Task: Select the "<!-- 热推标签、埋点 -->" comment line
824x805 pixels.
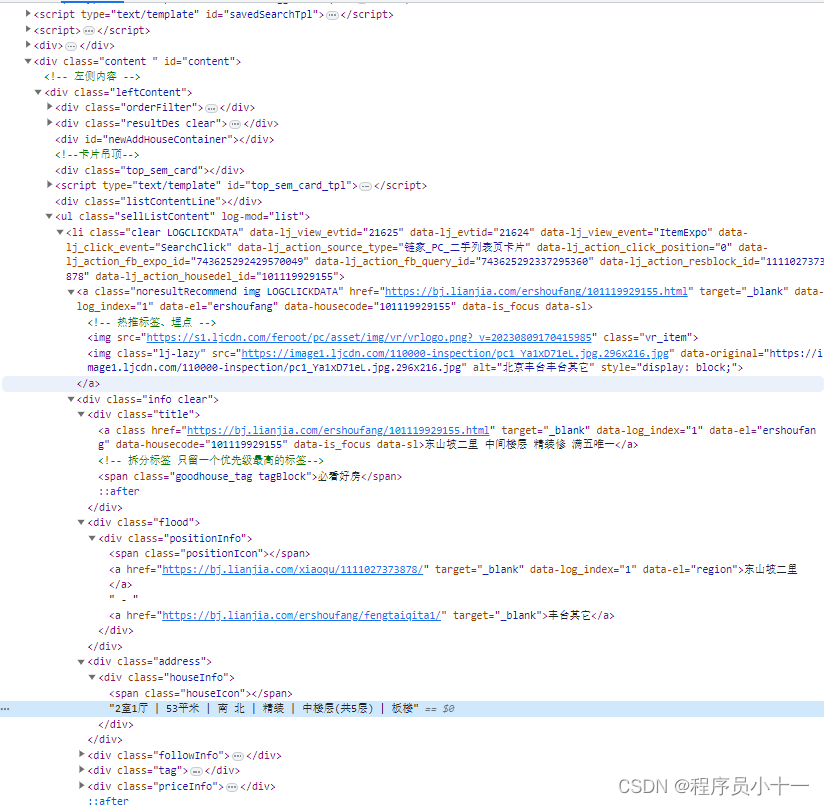Action: 152,322
